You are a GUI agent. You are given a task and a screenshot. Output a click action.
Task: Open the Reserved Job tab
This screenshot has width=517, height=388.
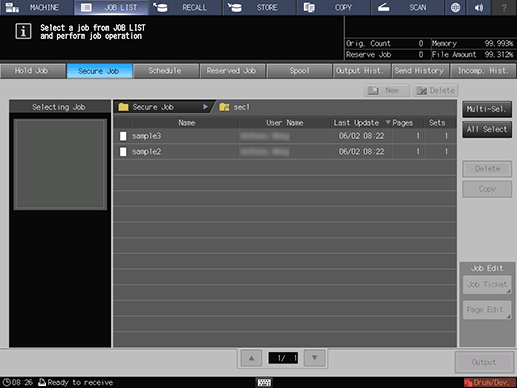click(232, 71)
